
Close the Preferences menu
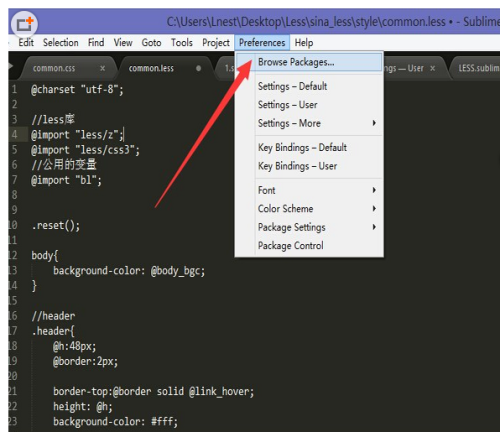[x=262, y=43]
